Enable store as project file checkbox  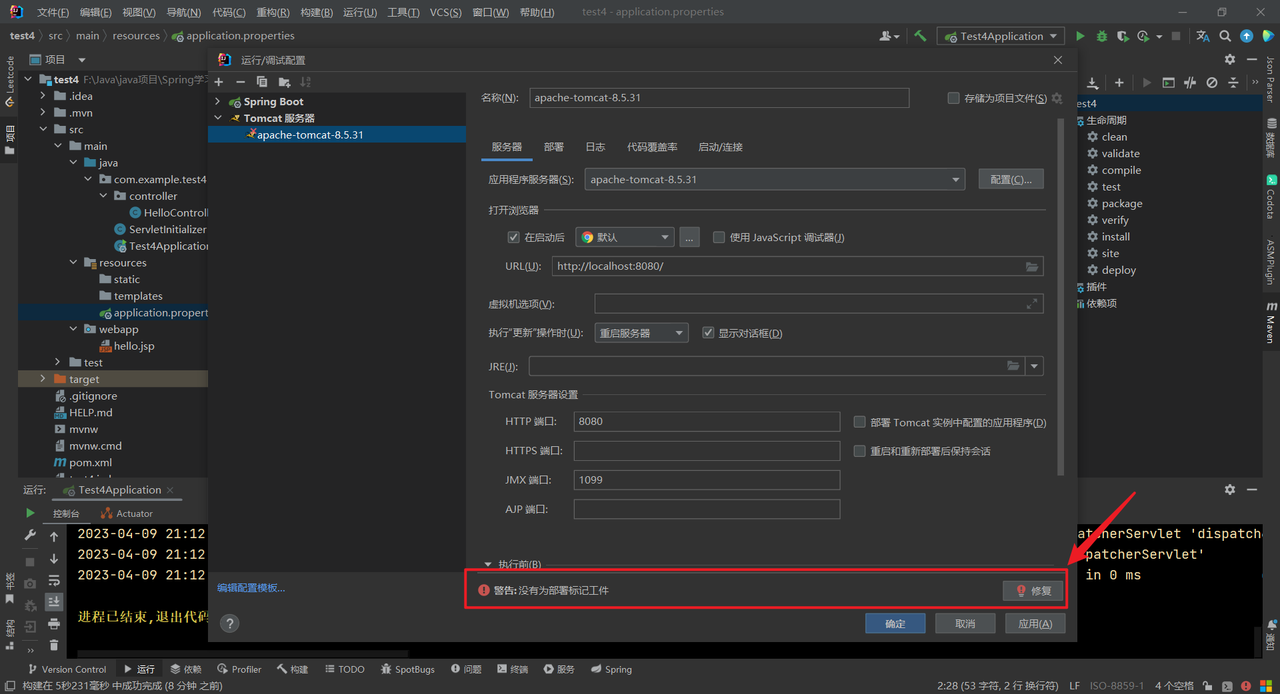click(954, 98)
